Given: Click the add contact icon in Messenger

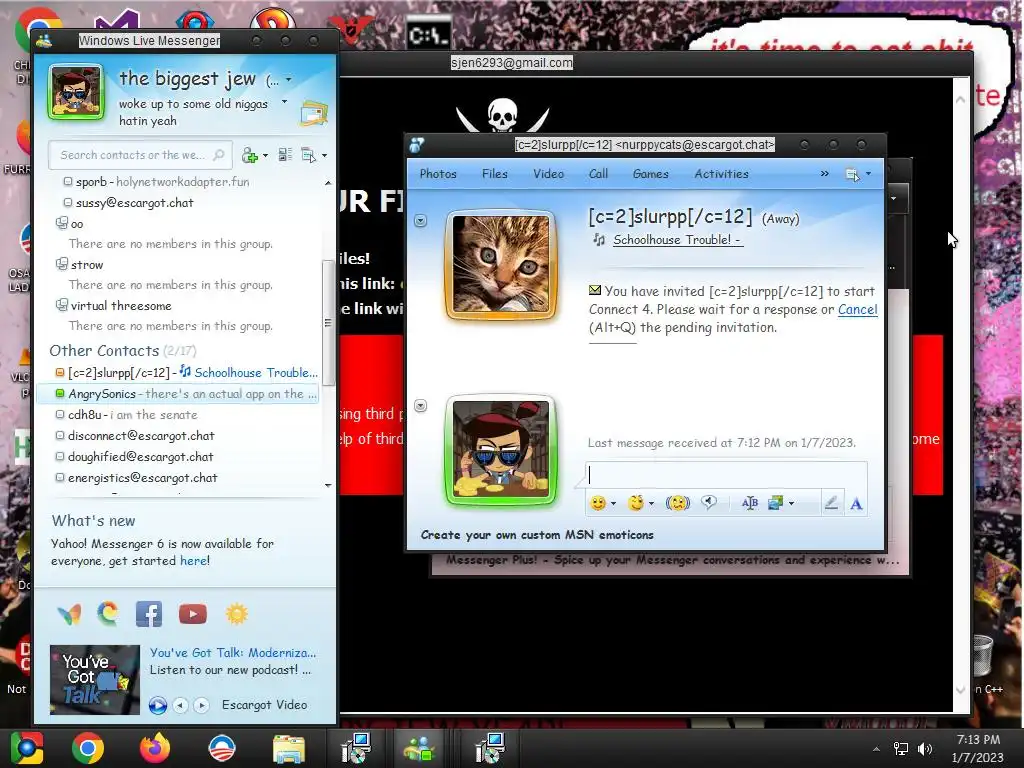Looking at the screenshot, I should (249, 155).
